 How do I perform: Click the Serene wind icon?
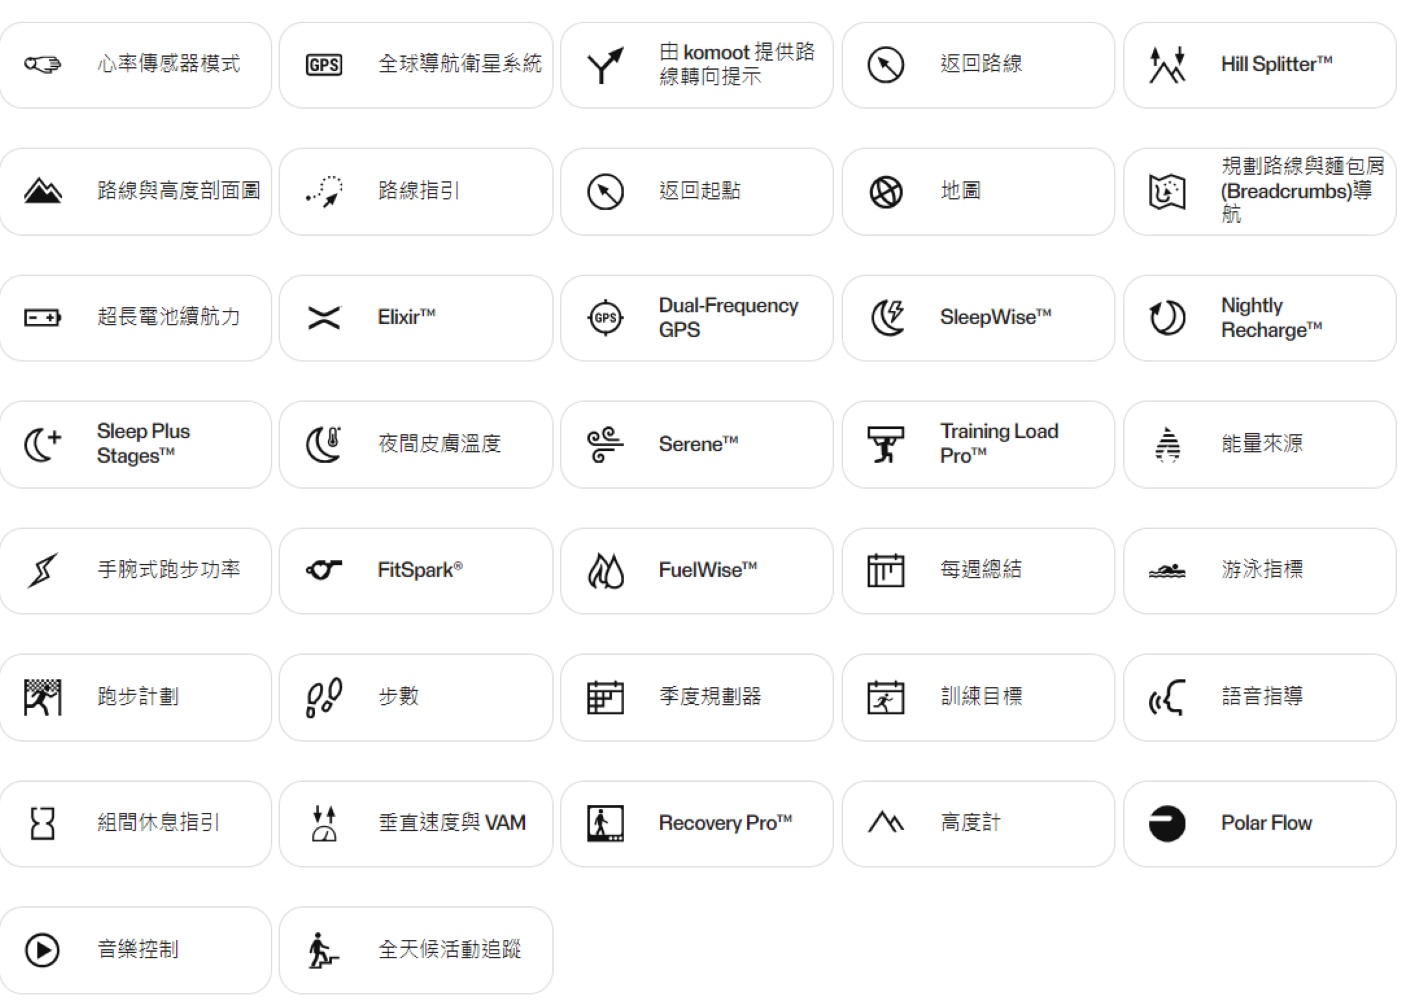(x=605, y=445)
